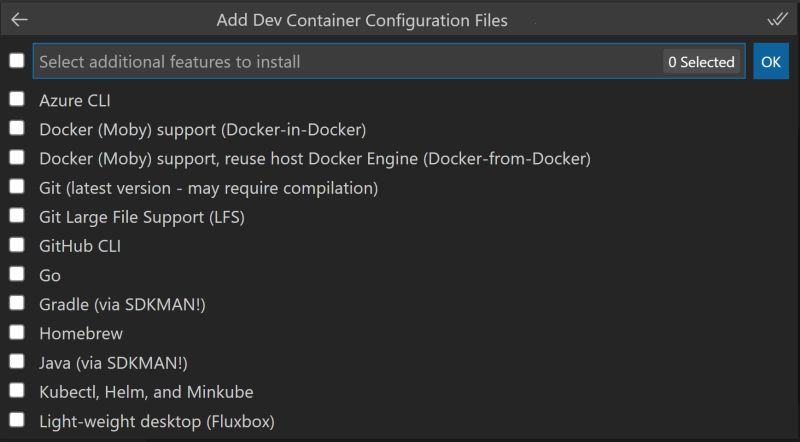This screenshot has height=442, width=800.
Task: Click 'Git (latest version - may require compilation)' text
Action: [209, 188]
